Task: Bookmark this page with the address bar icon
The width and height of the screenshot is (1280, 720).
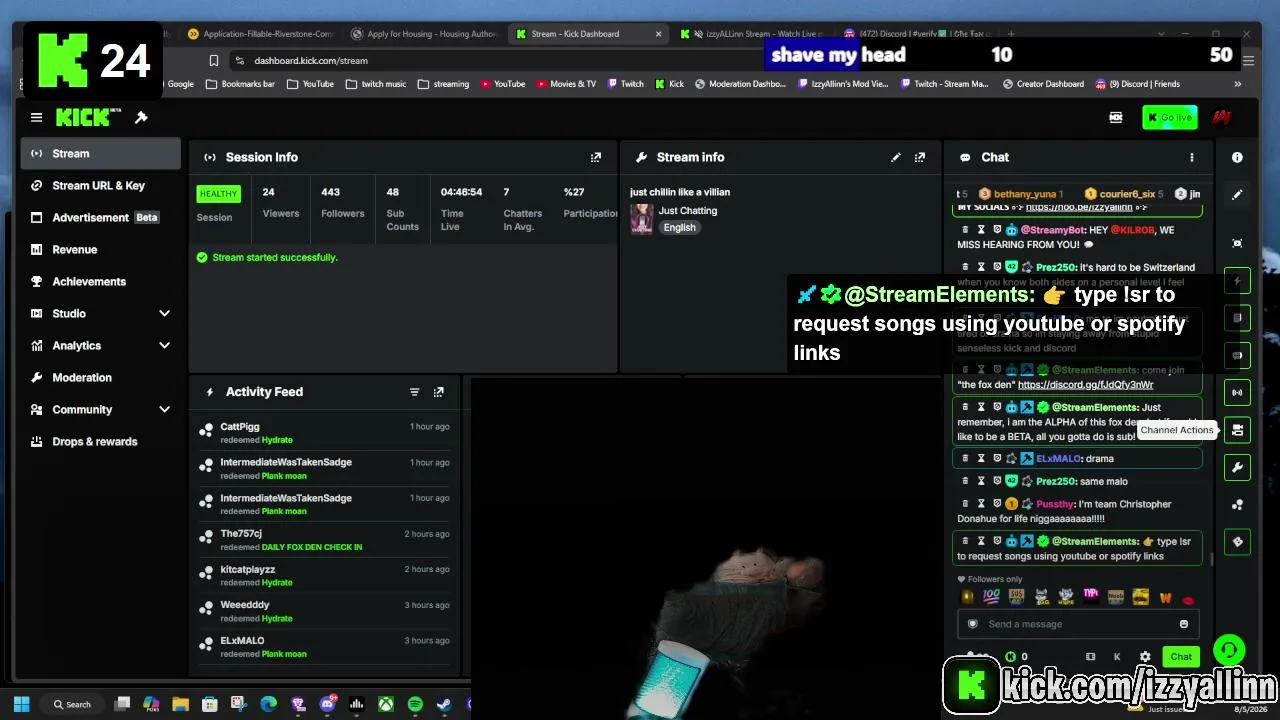Action: point(213,61)
